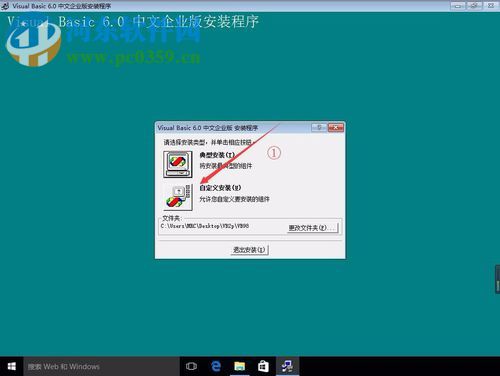Open File Explorer from the taskbar
The height and width of the screenshot is (376, 500).
(239, 366)
